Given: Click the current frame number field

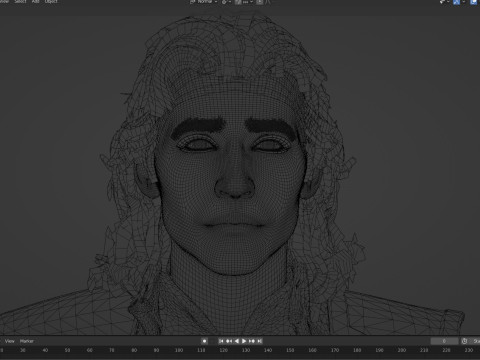Looking at the screenshot, I should click(444, 341).
